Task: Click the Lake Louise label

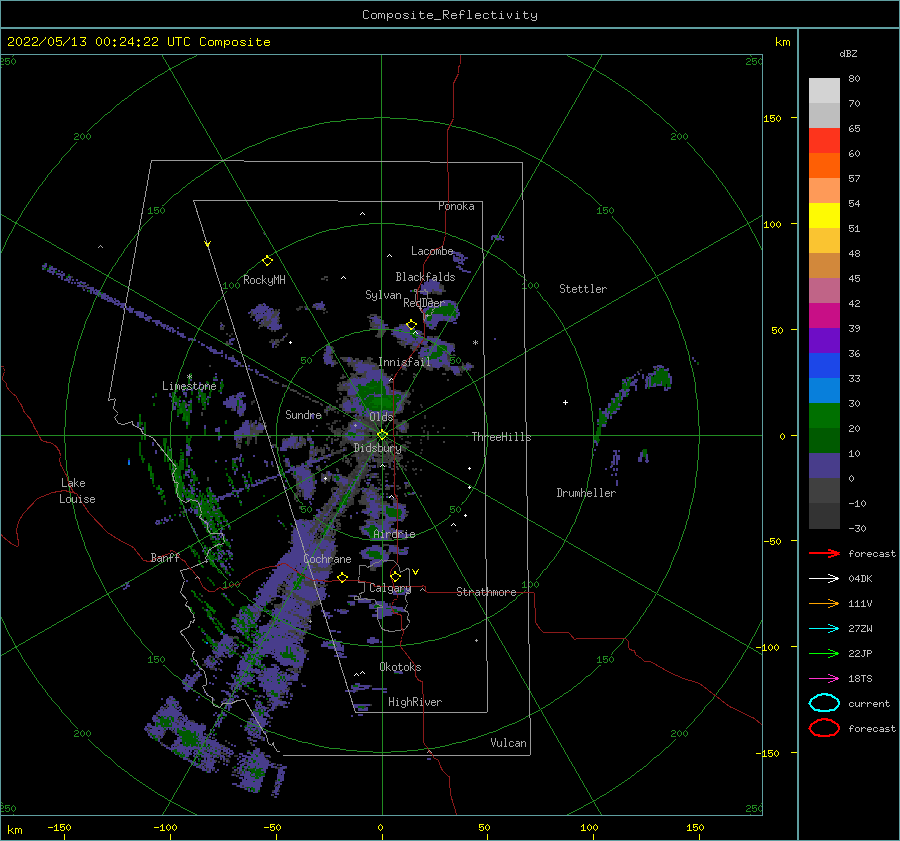Action: pos(77,491)
